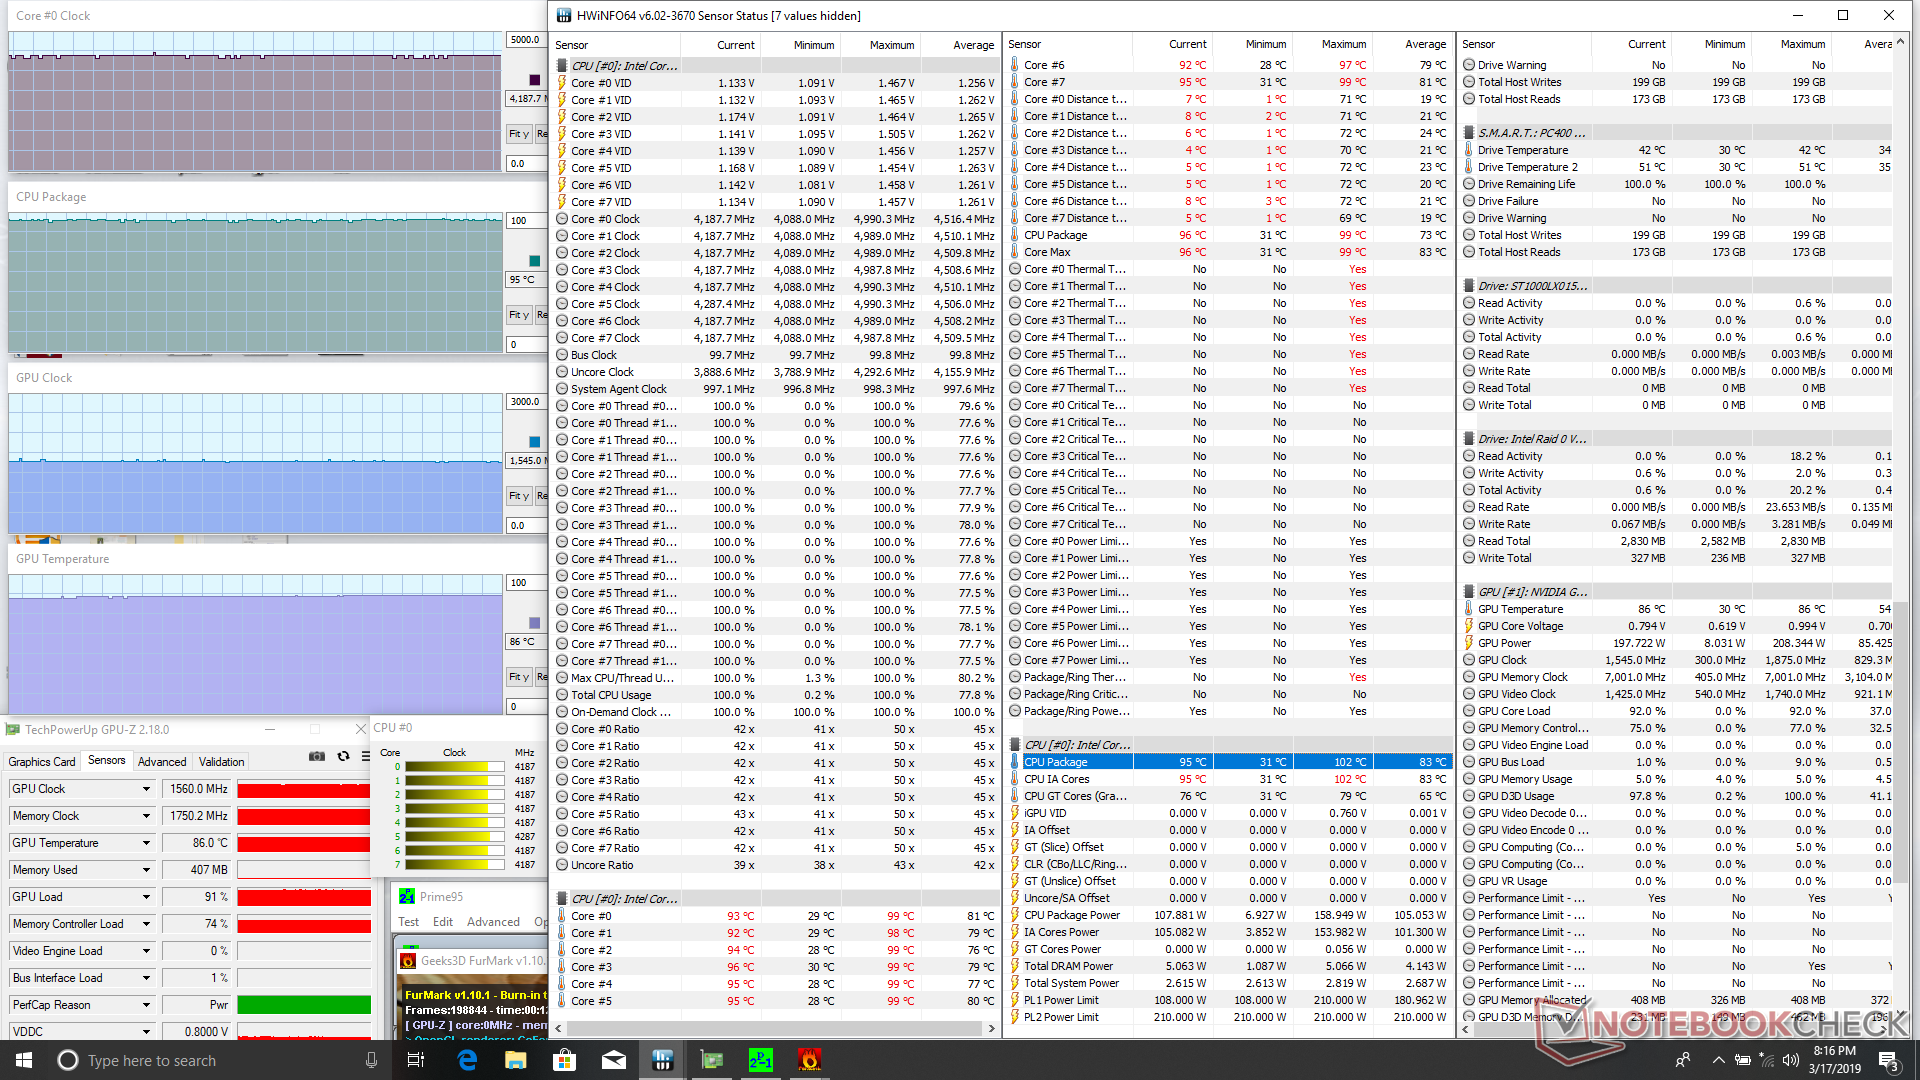
Task: Open HWiNFO from the taskbar
Action: tap(662, 1060)
